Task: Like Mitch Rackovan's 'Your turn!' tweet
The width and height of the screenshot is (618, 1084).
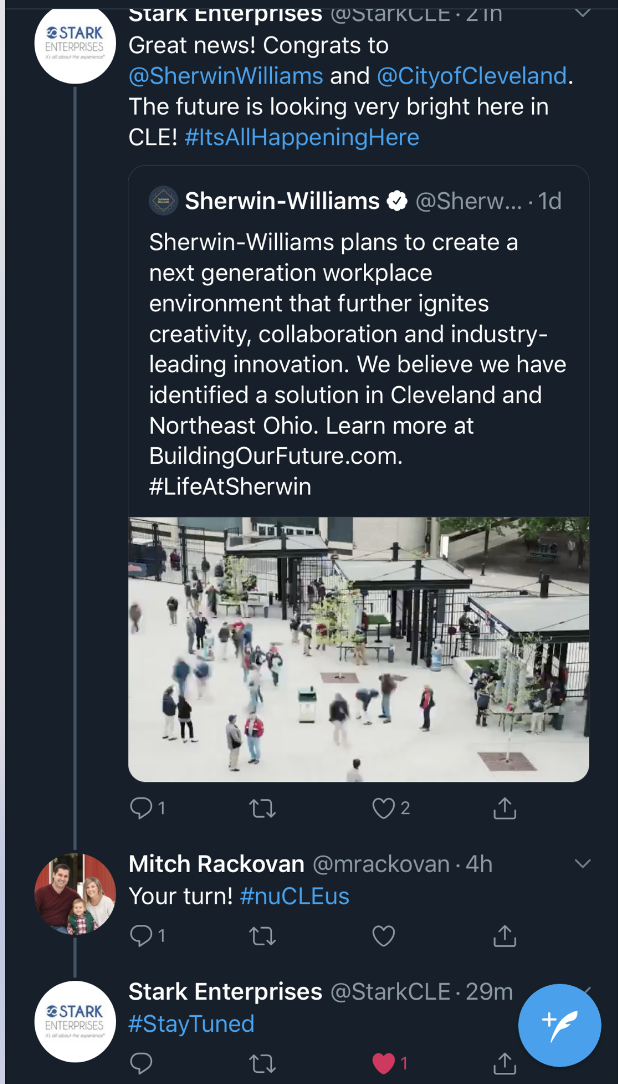Action: tap(384, 936)
